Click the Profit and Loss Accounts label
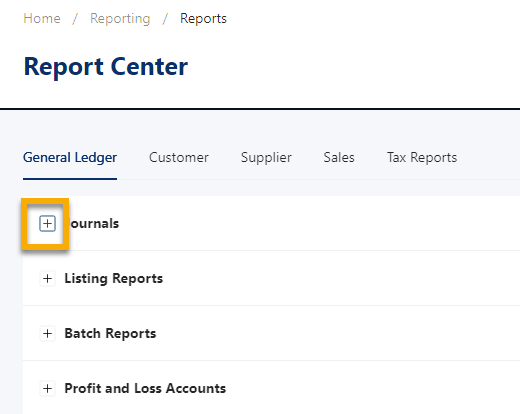The height and width of the screenshot is (414, 520). pyautogui.click(x=145, y=388)
